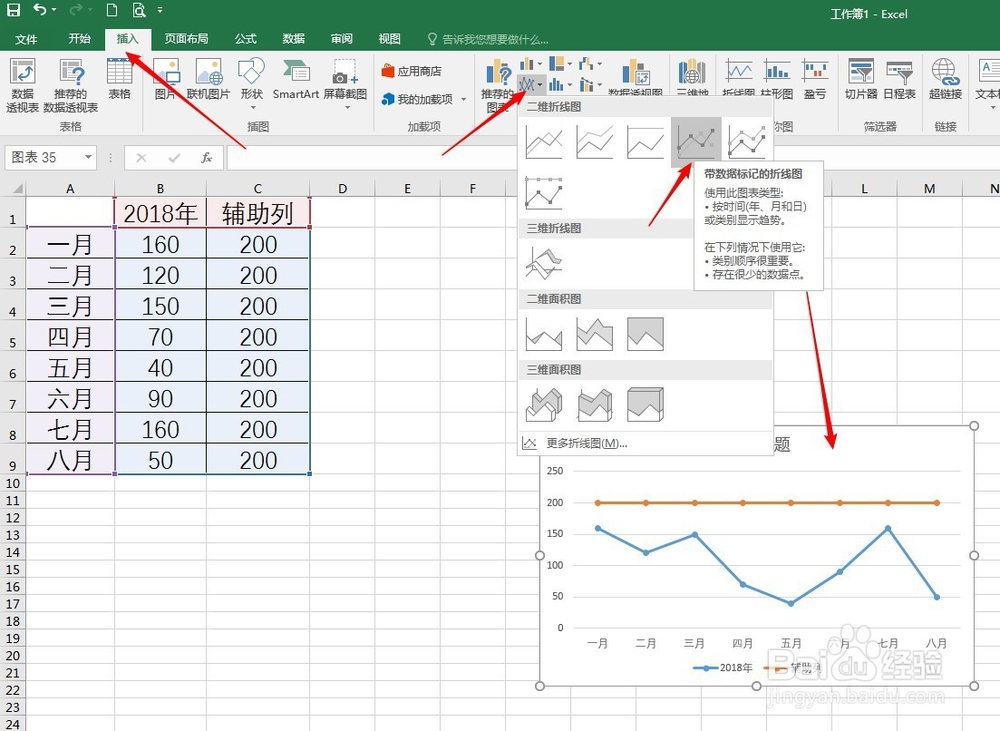
Task: Insert Column sparkline (柱形图)
Action: click(777, 80)
